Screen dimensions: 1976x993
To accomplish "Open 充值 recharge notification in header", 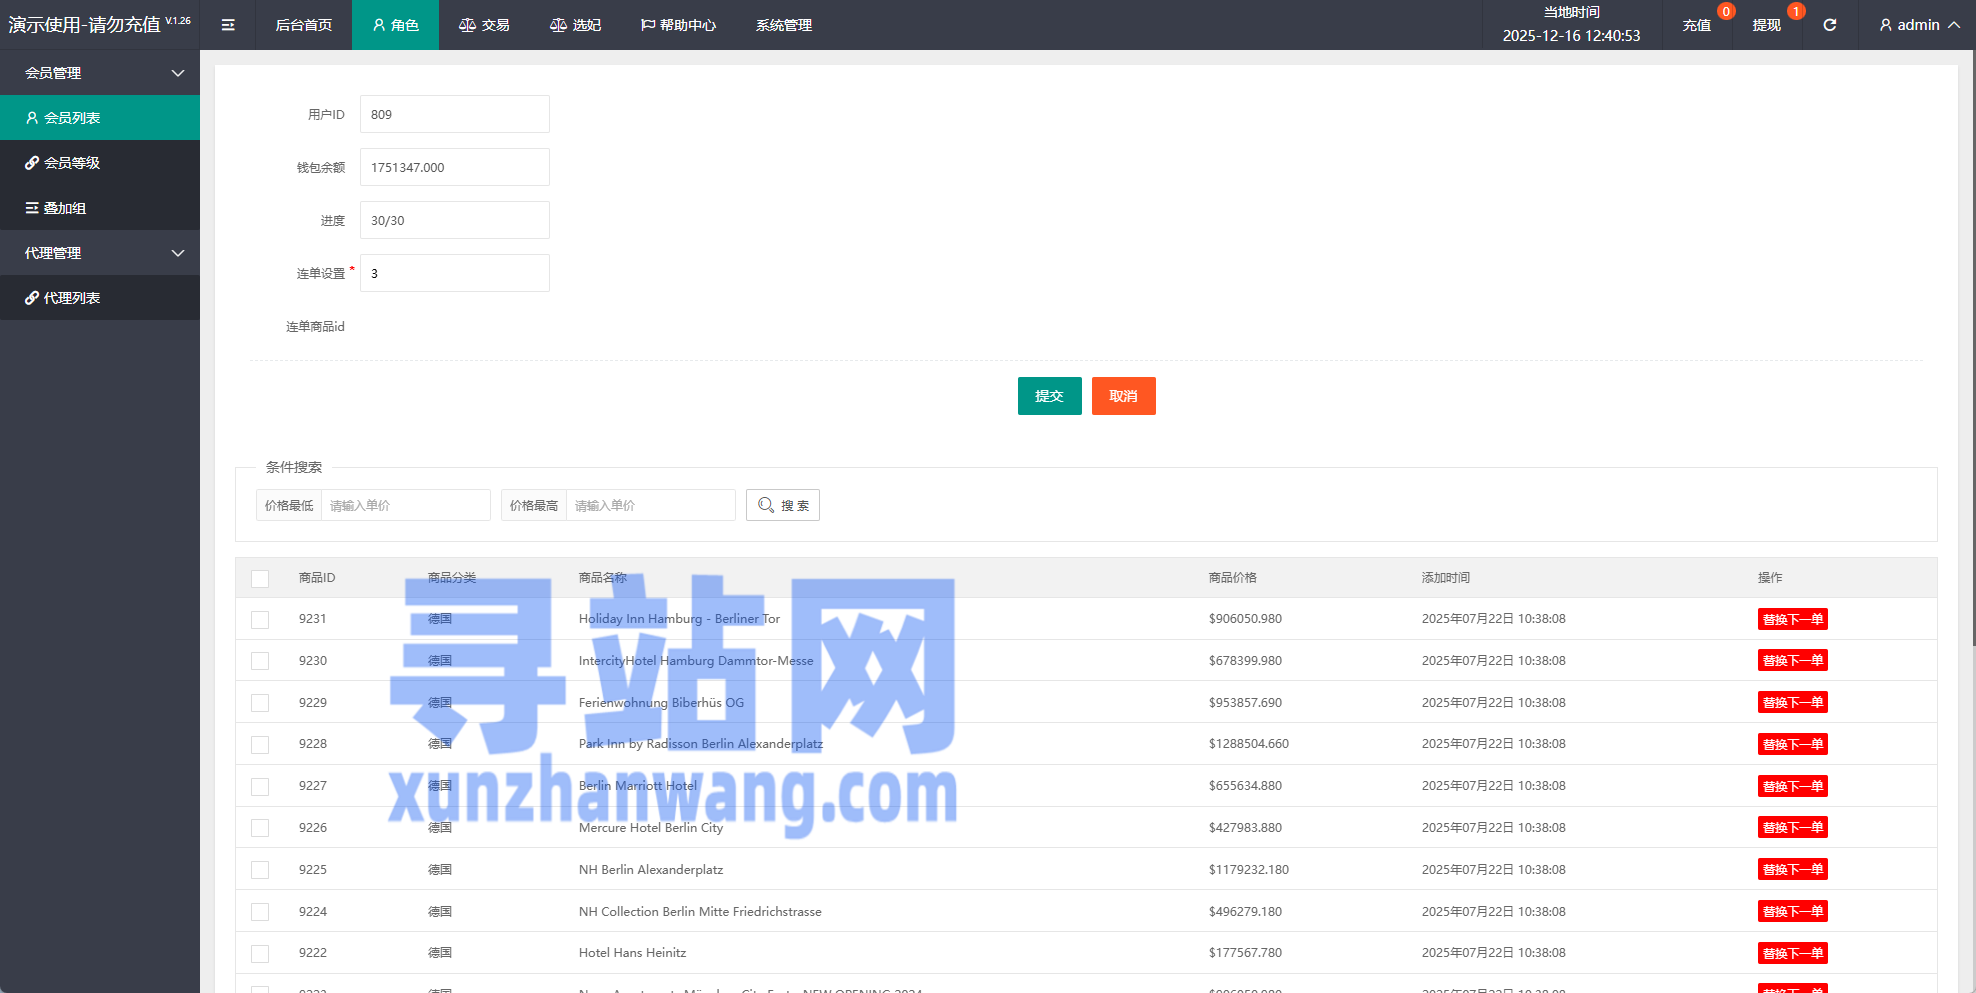I will click(1696, 25).
